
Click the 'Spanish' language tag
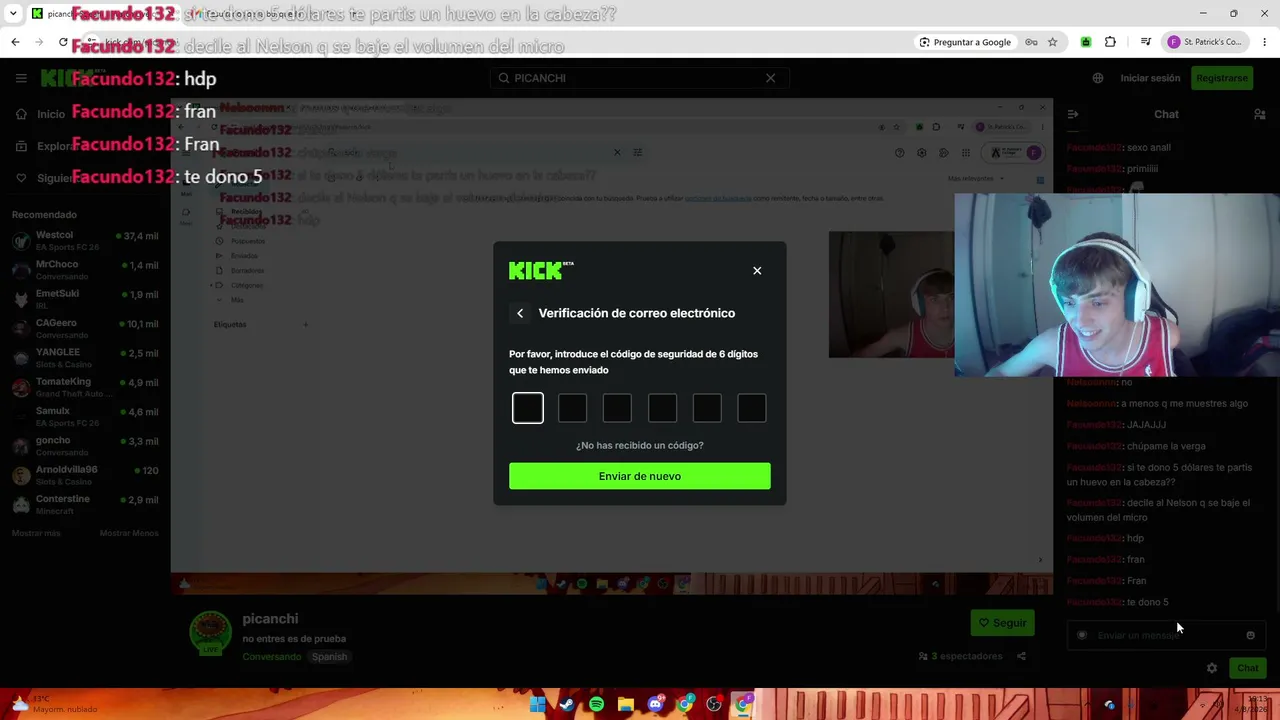click(329, 657)
